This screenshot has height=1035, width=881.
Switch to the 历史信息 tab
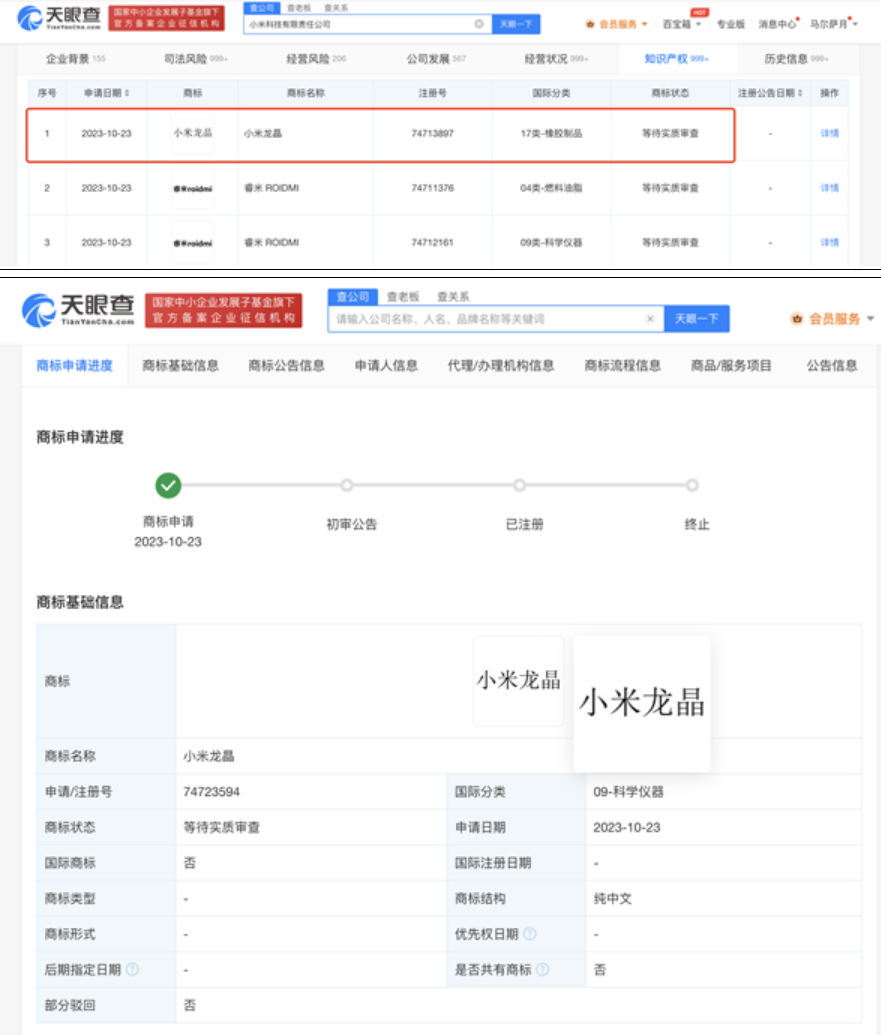click(797, 59)
